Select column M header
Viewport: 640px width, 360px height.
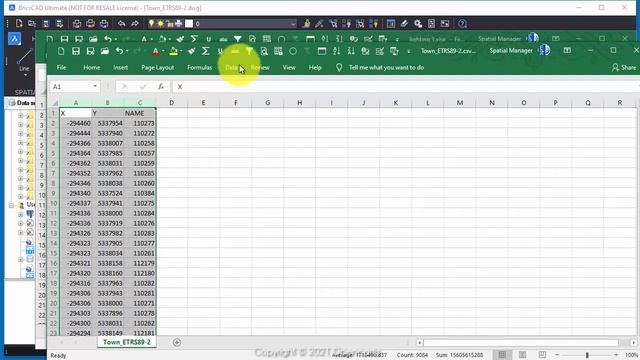[460, 103]
